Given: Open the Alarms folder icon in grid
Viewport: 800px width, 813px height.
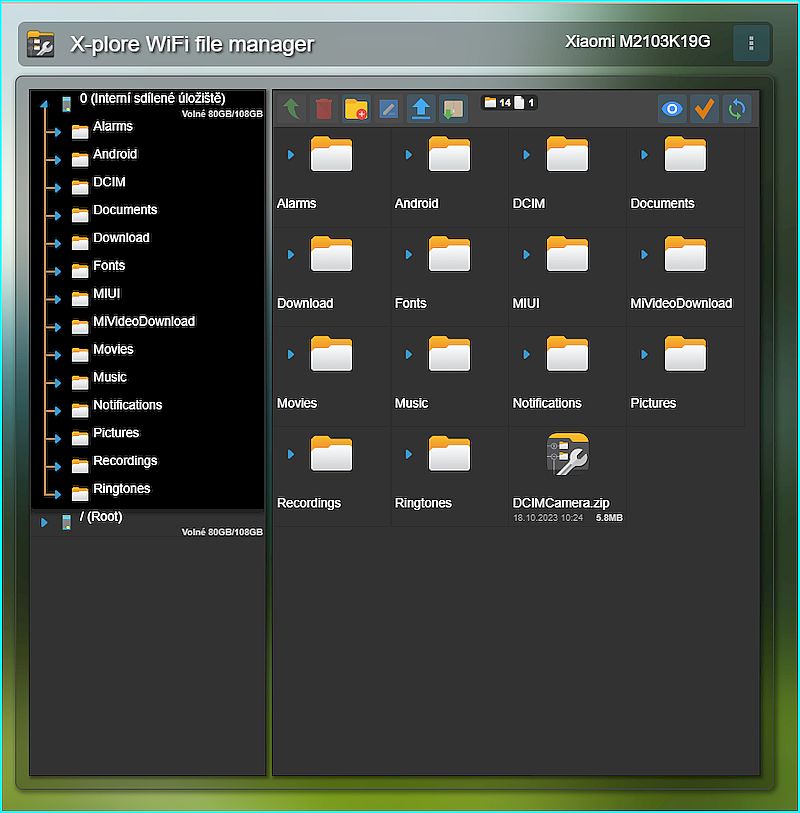Looking at the screenshot, I should click(x=331, y=154).
